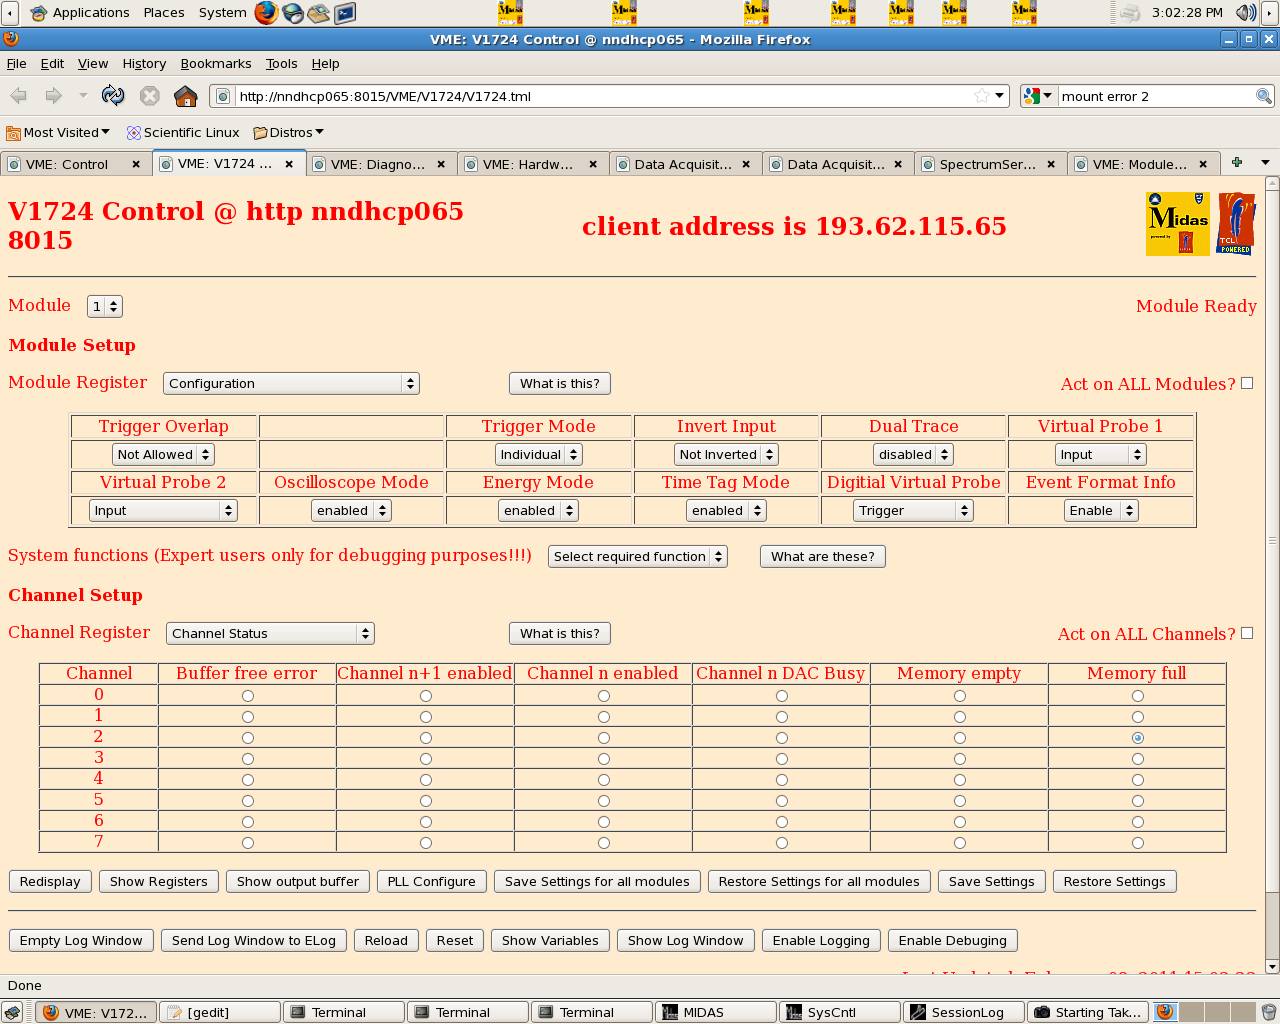Open the Select required function dropdown
The width and height of the screenshot is (1280, 1024).
tap(638, 556)
